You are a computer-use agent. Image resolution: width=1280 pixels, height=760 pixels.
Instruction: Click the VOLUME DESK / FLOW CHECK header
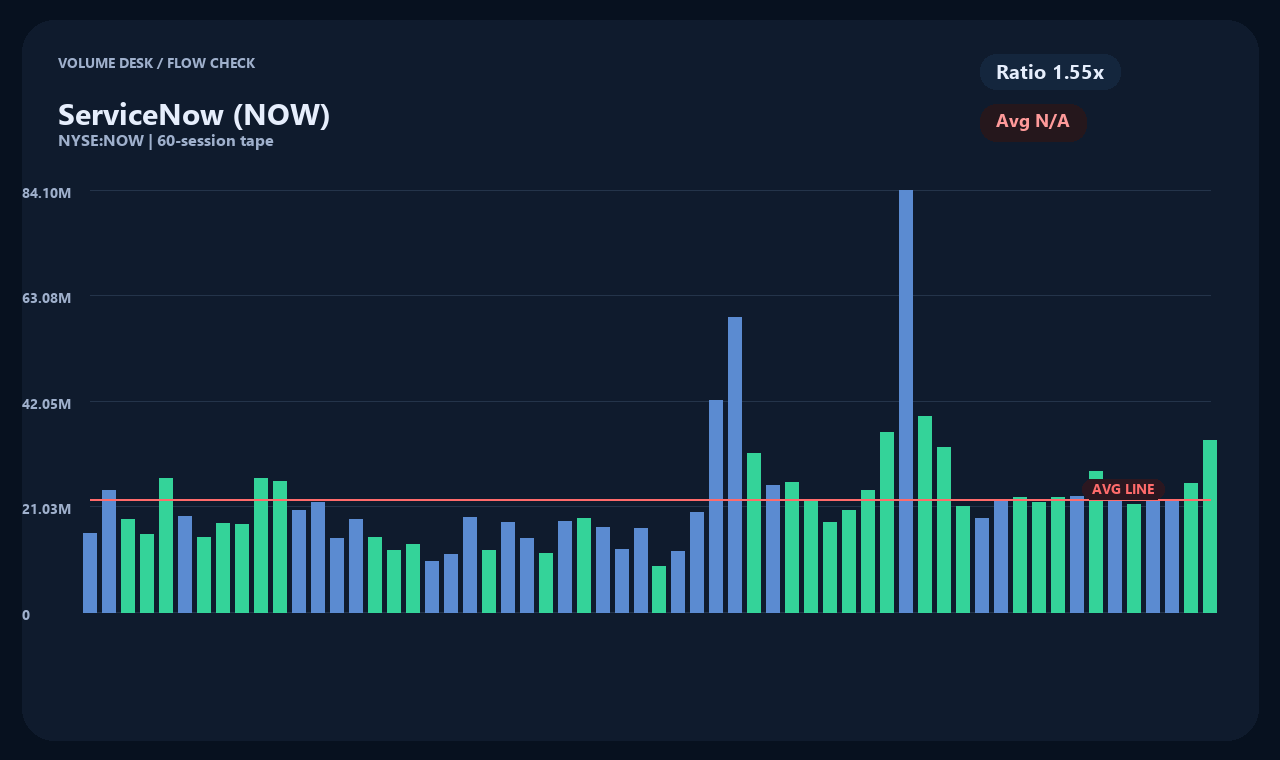157,63
